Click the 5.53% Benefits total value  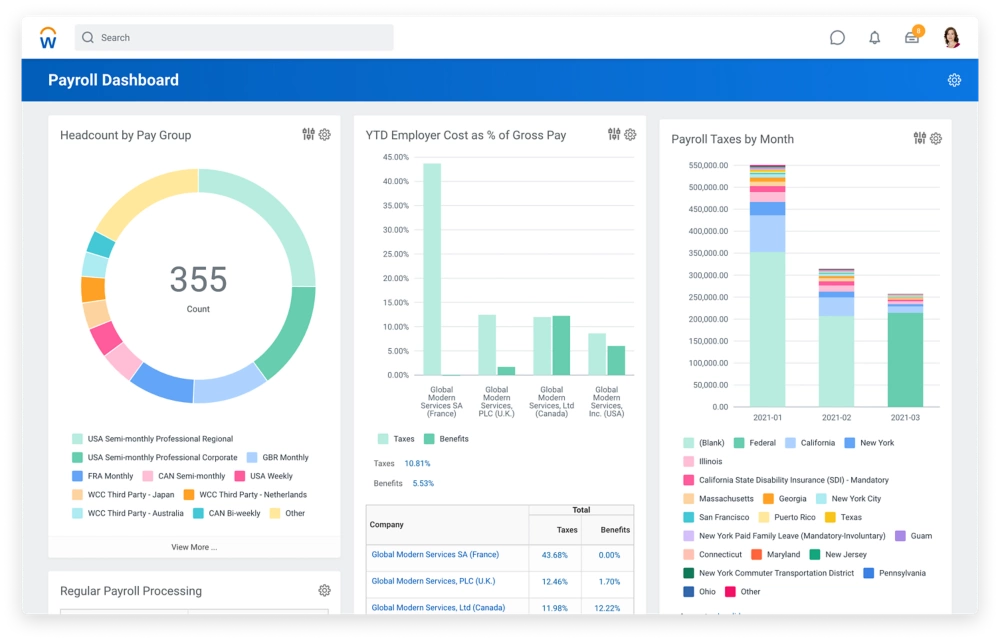point(423,483)
